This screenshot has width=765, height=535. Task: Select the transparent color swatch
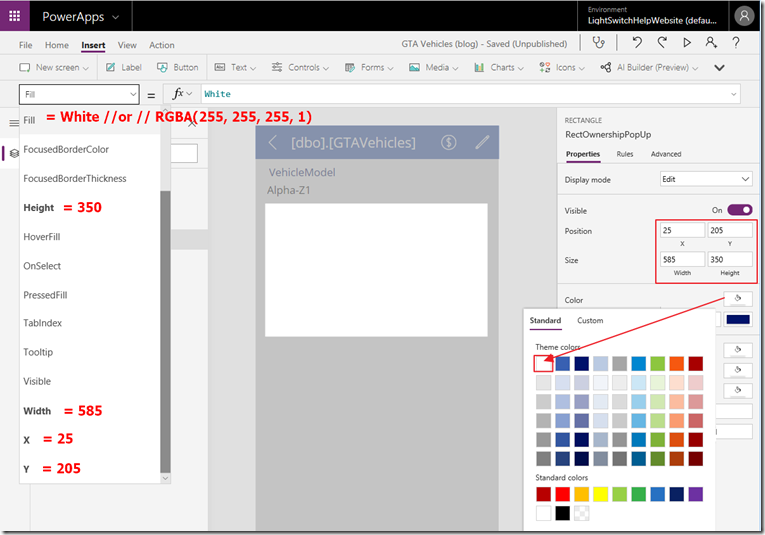point(581,513)
